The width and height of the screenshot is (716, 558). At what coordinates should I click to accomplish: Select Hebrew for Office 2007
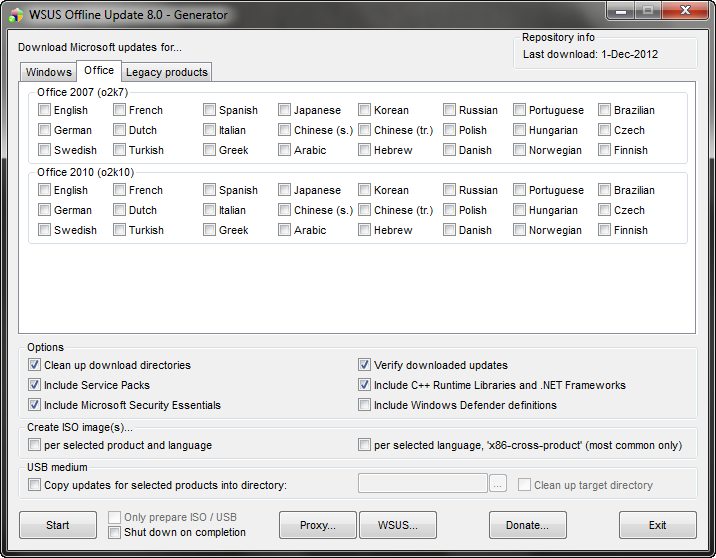(364, 150)
